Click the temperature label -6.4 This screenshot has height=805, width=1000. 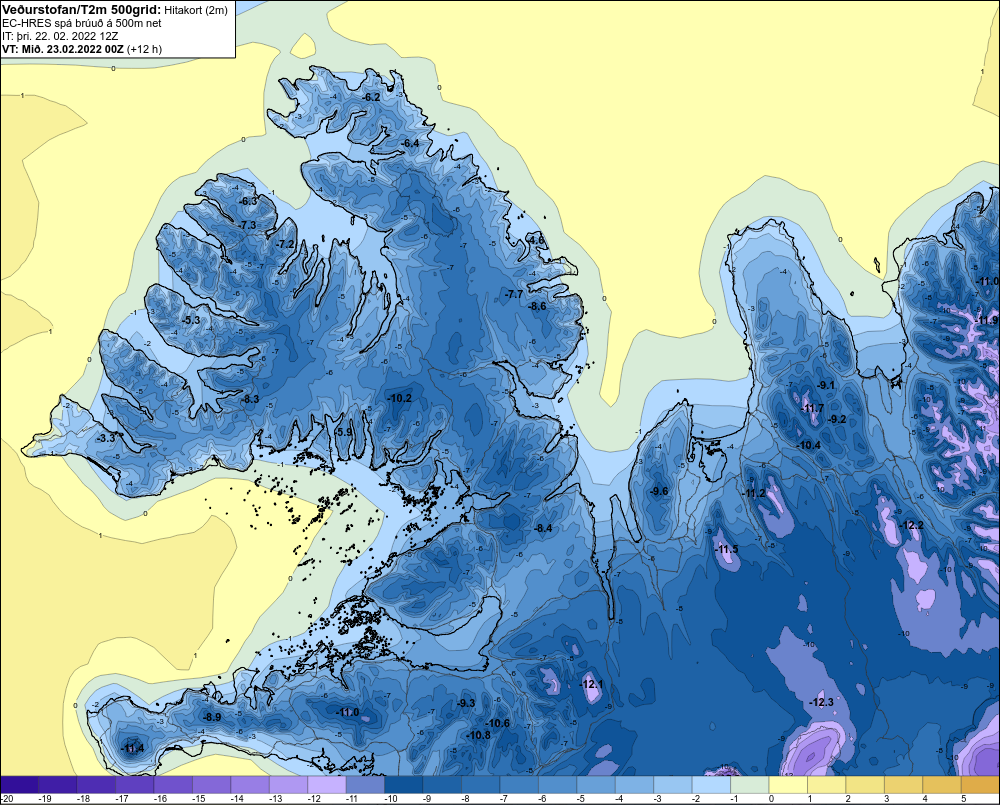click(411, 144)
